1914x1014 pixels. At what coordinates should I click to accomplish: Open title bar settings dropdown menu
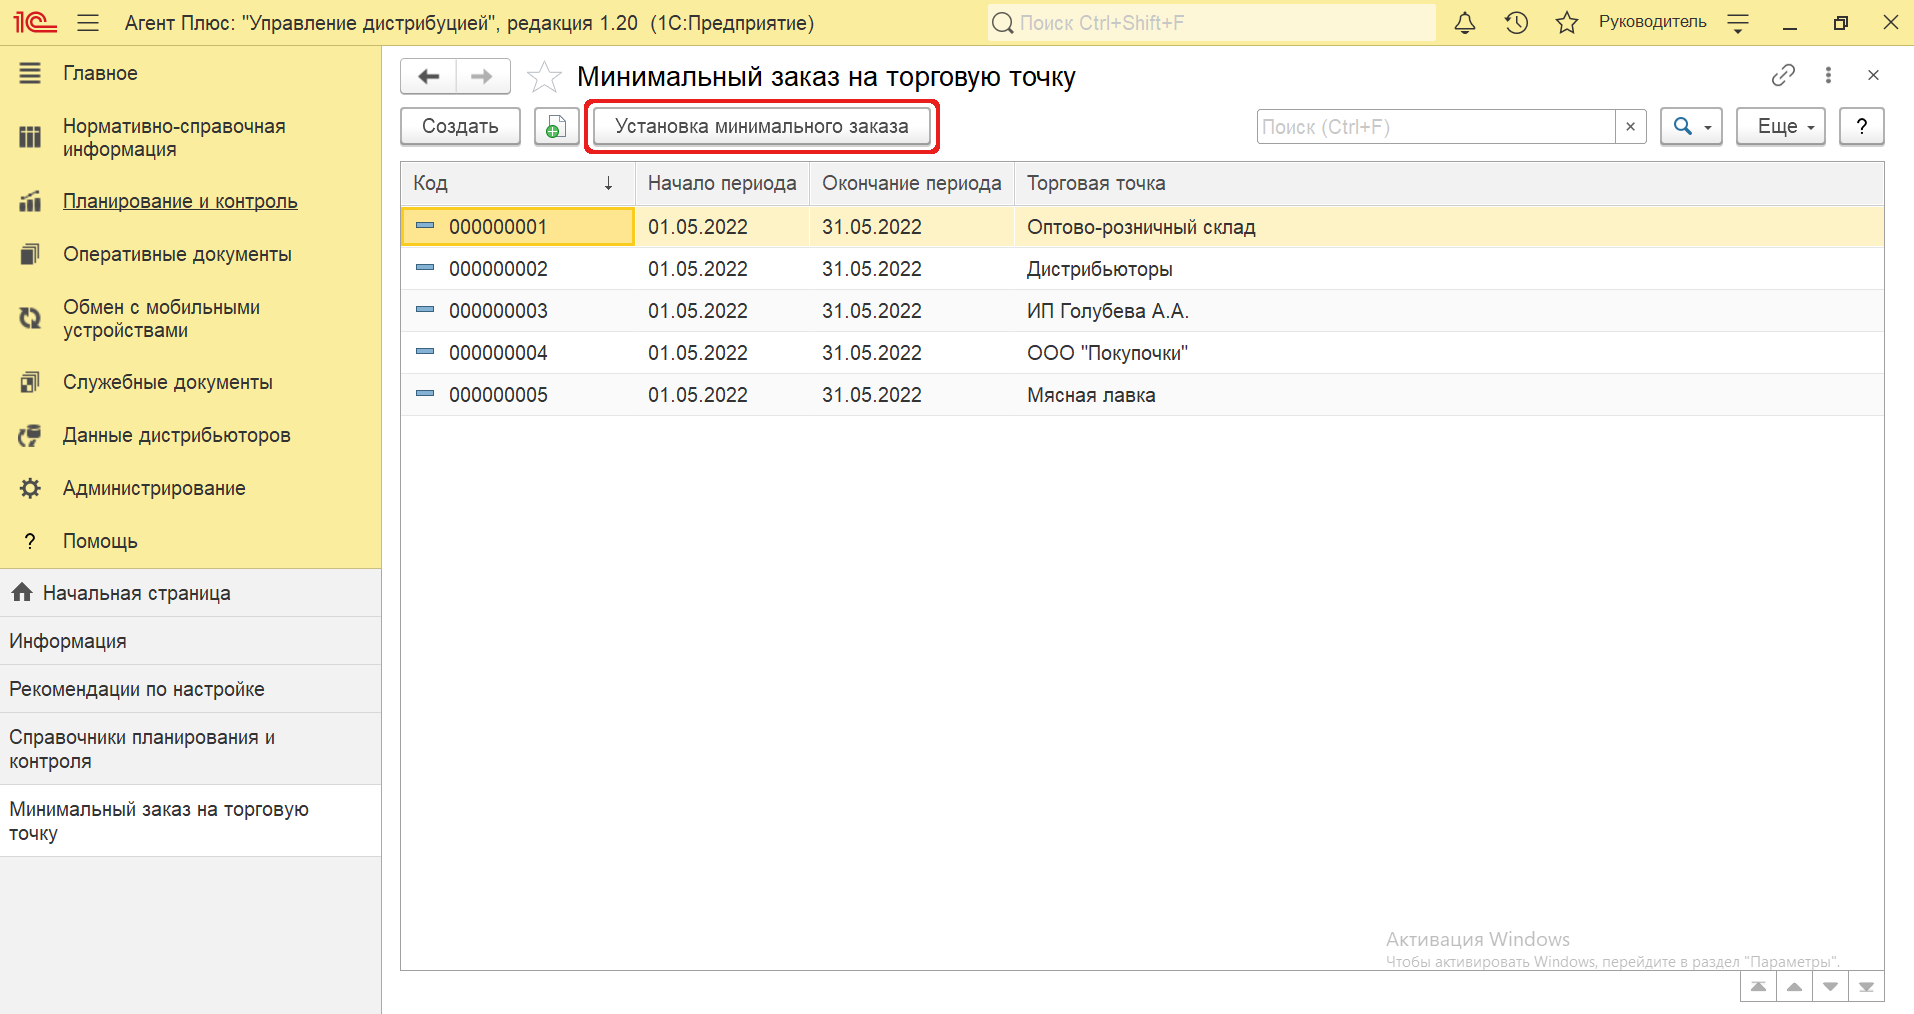(1738, 23)
